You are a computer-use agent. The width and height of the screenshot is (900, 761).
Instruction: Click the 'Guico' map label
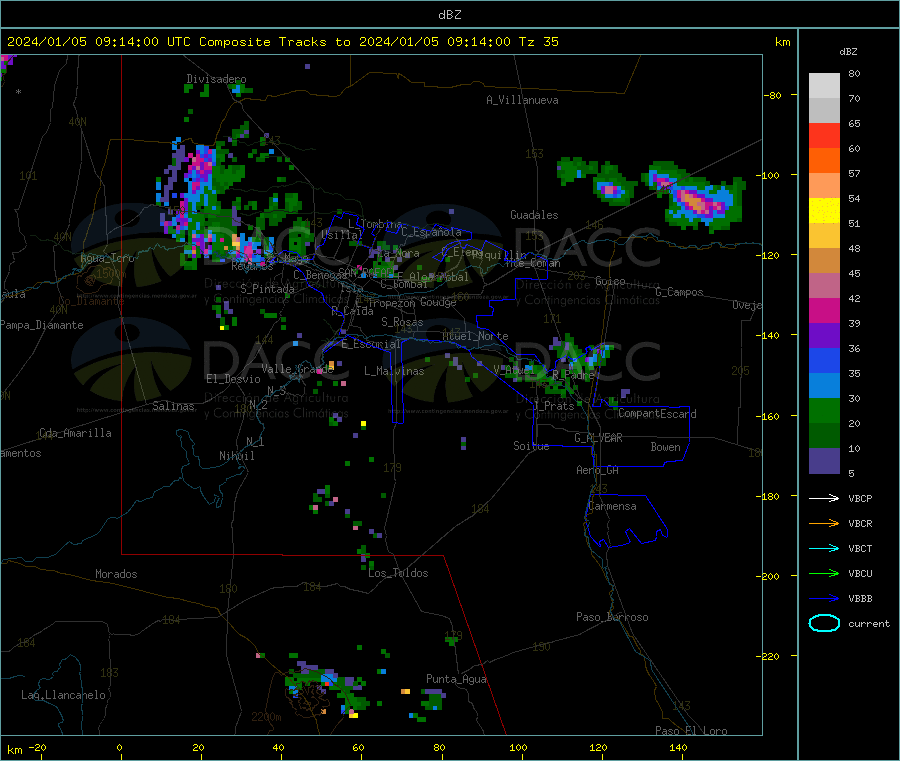610,281
